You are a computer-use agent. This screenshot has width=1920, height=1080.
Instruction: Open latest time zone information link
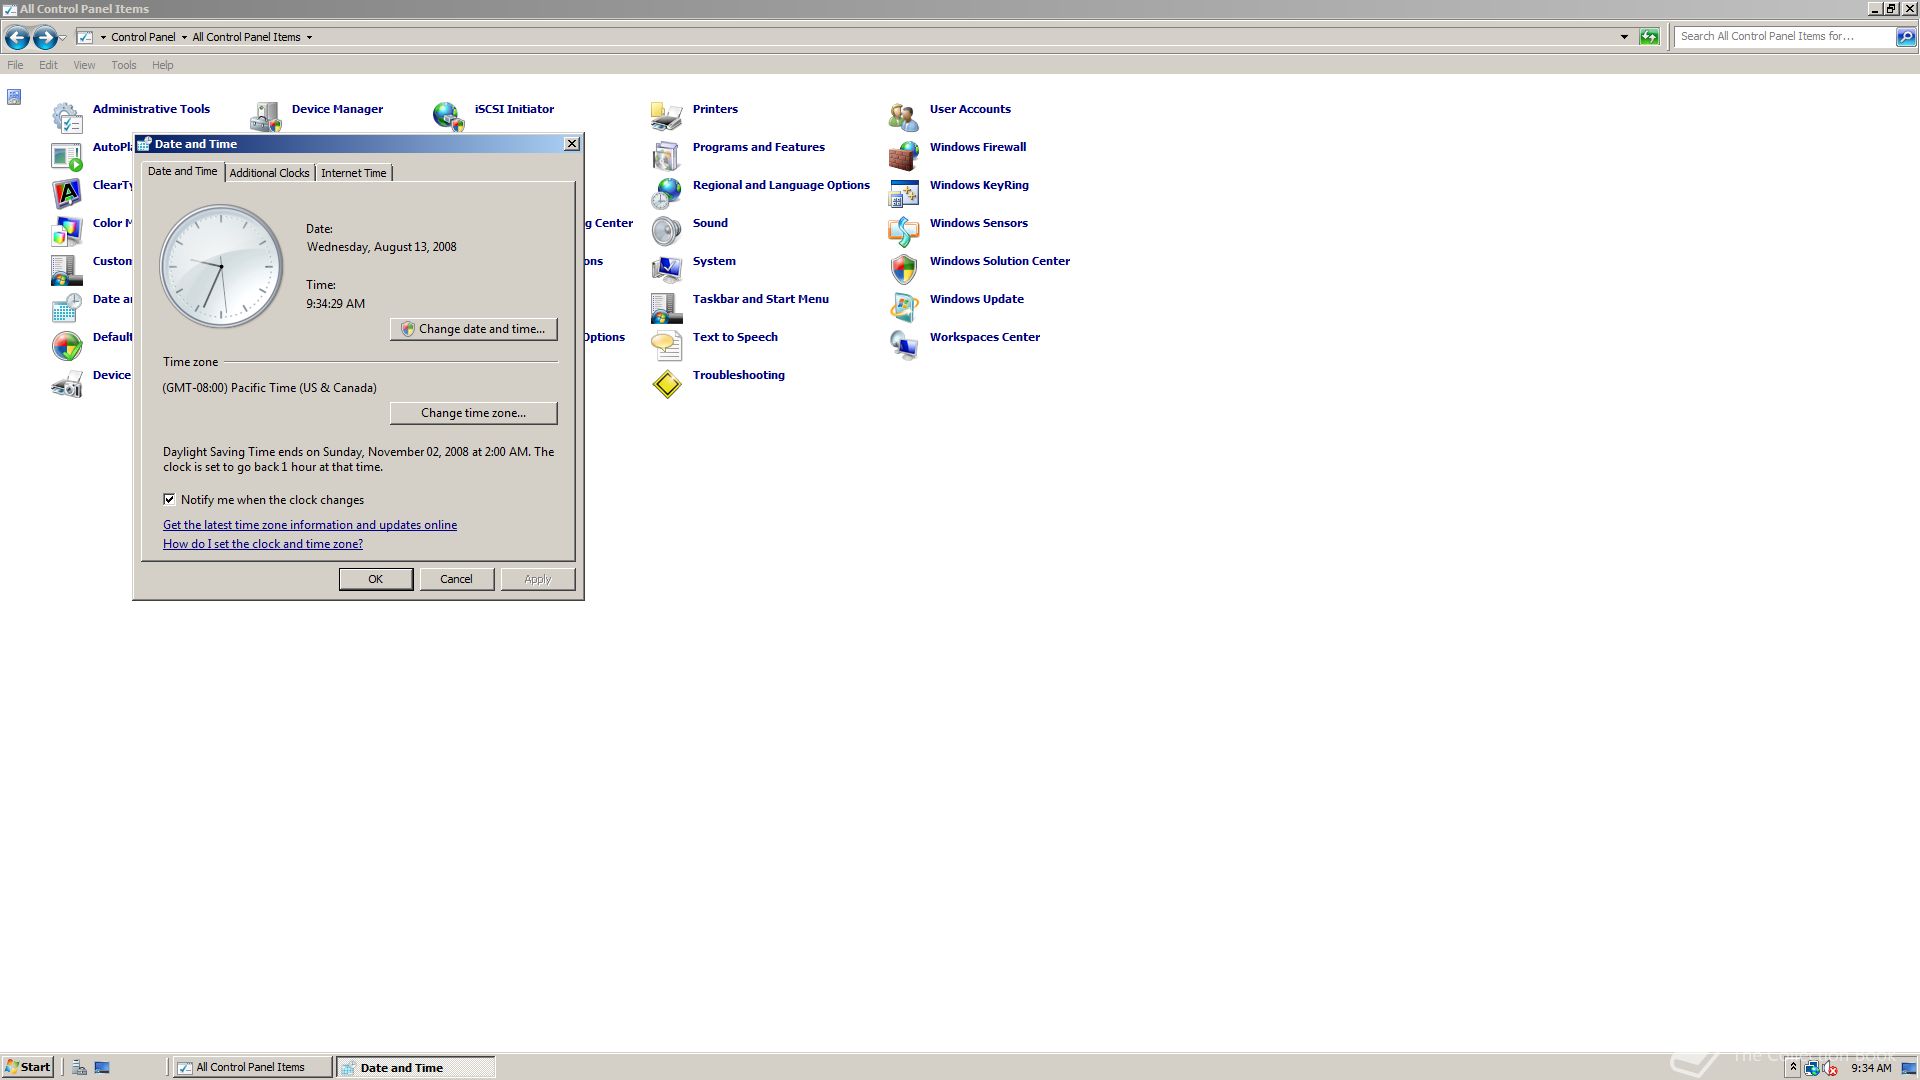(x=310, y=525)
